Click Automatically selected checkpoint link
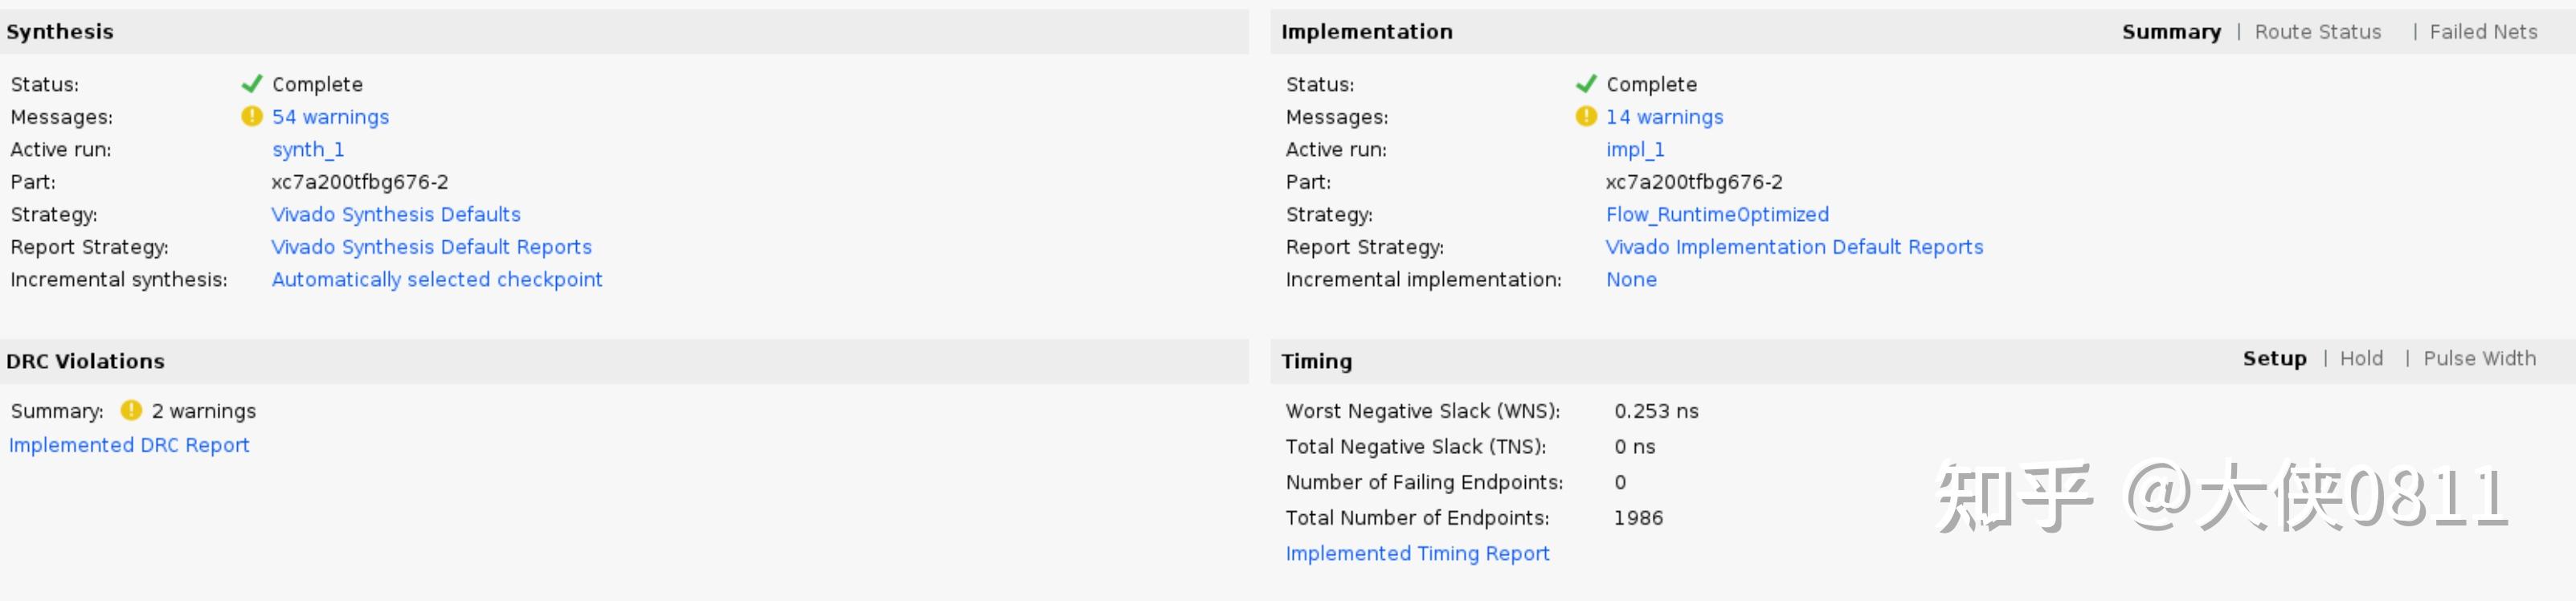 (437, 280)
